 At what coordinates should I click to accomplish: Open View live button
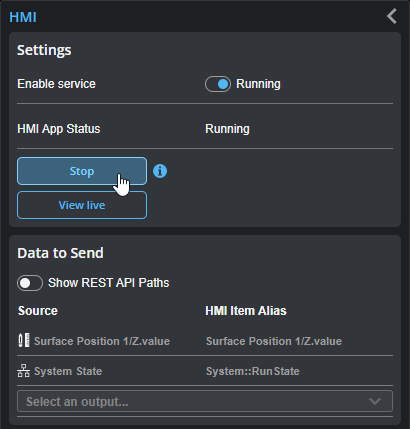pos(82,205)
